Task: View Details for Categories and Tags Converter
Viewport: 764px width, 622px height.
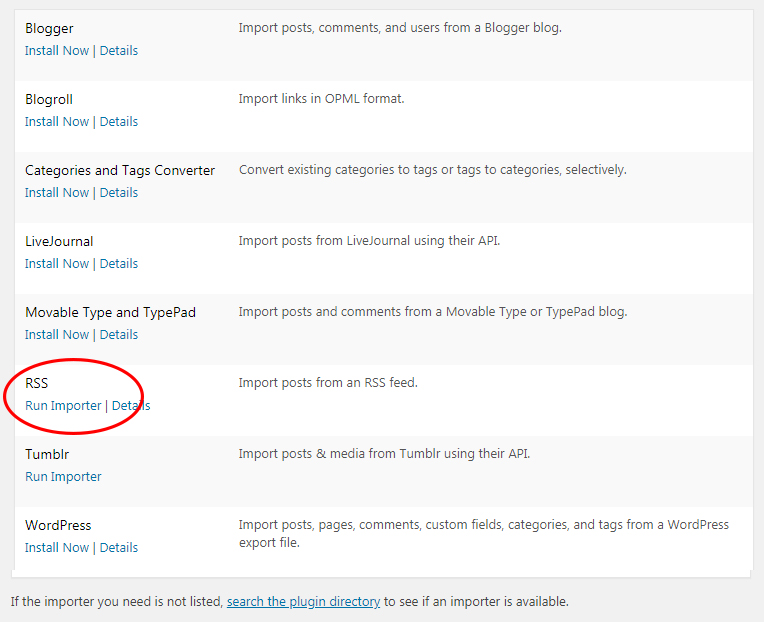Action: pos(119,193)
